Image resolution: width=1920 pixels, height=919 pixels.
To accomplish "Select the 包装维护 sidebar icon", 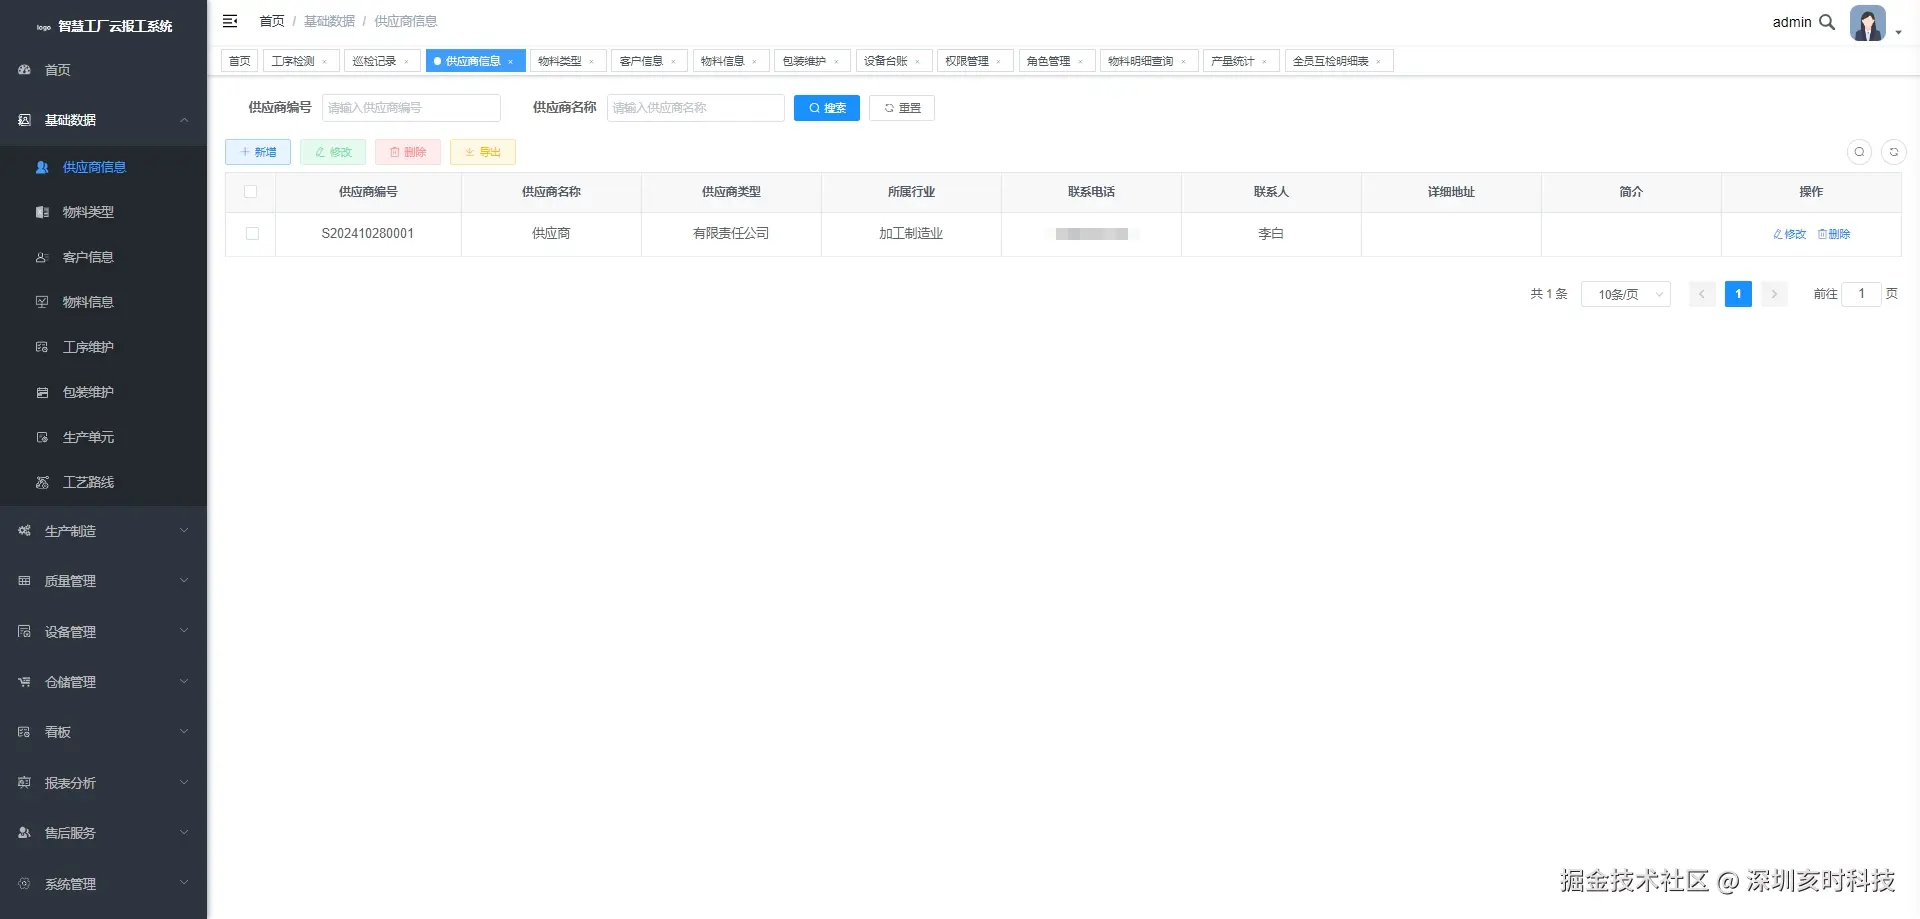I will 42,392.
